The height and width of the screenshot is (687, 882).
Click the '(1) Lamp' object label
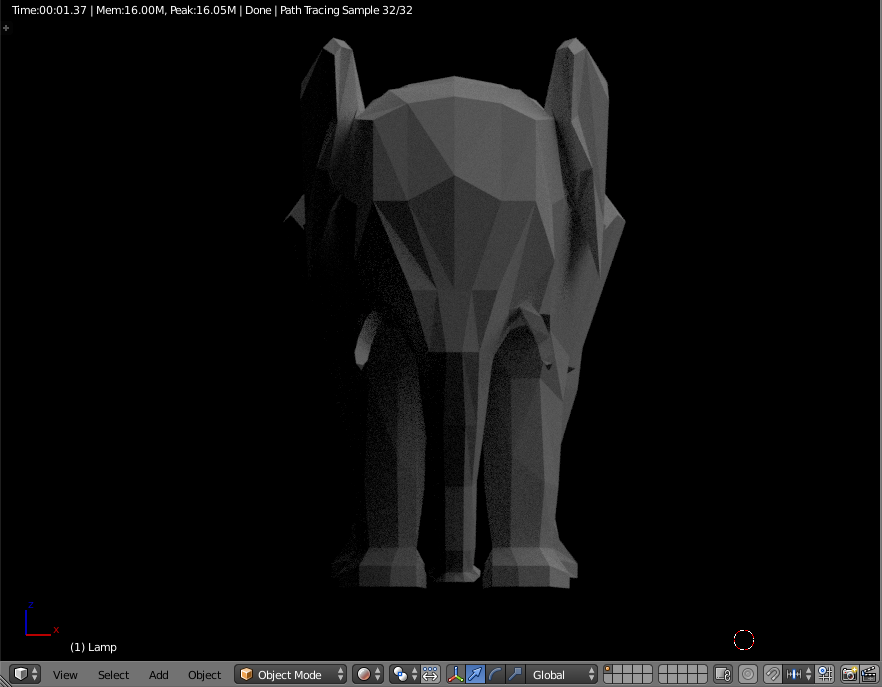coord(93,647)
